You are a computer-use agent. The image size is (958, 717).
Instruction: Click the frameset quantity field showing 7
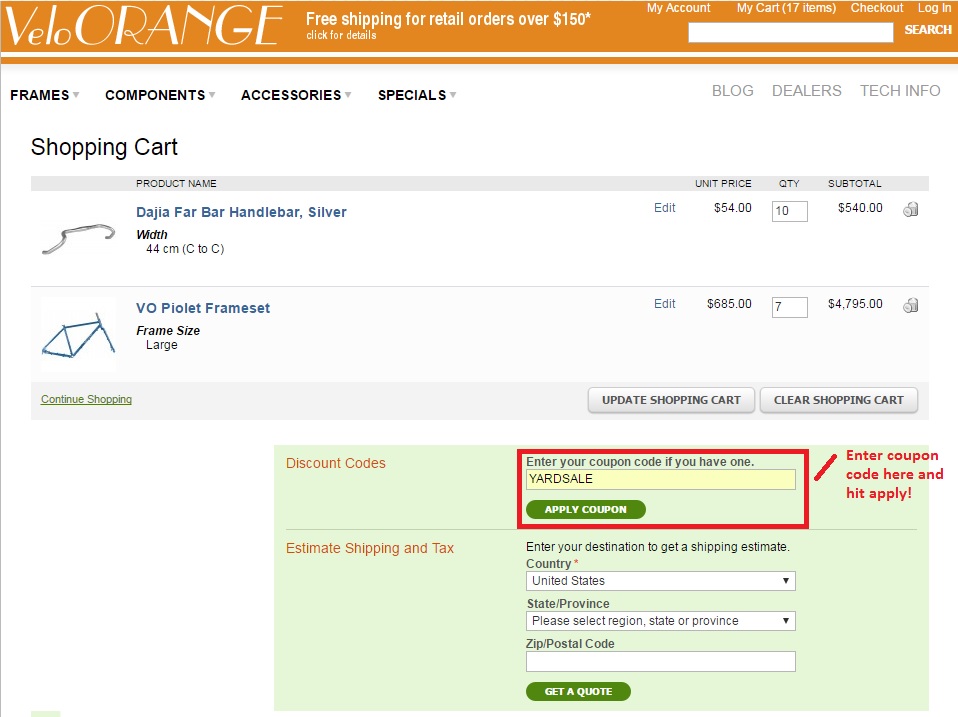789,307
